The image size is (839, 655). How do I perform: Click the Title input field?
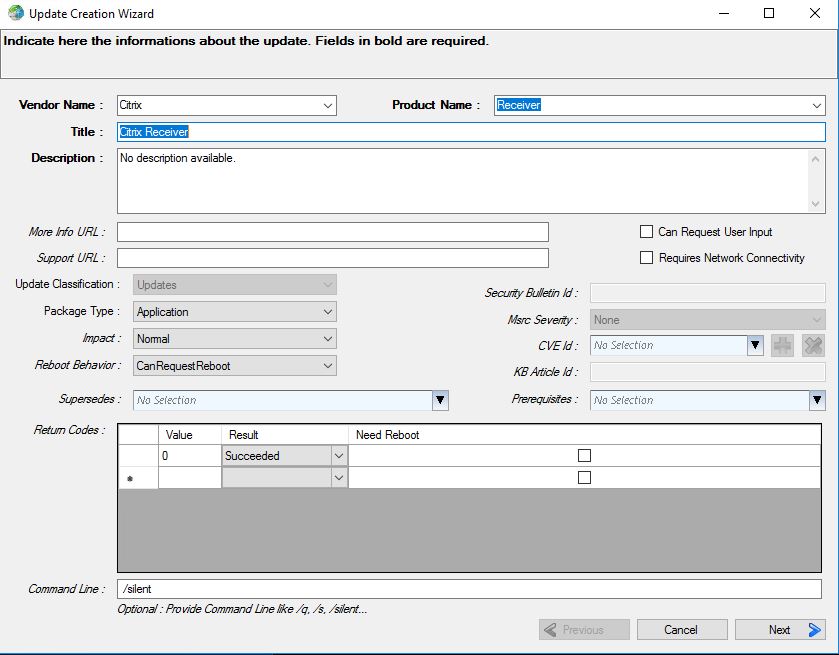point(471,132)
